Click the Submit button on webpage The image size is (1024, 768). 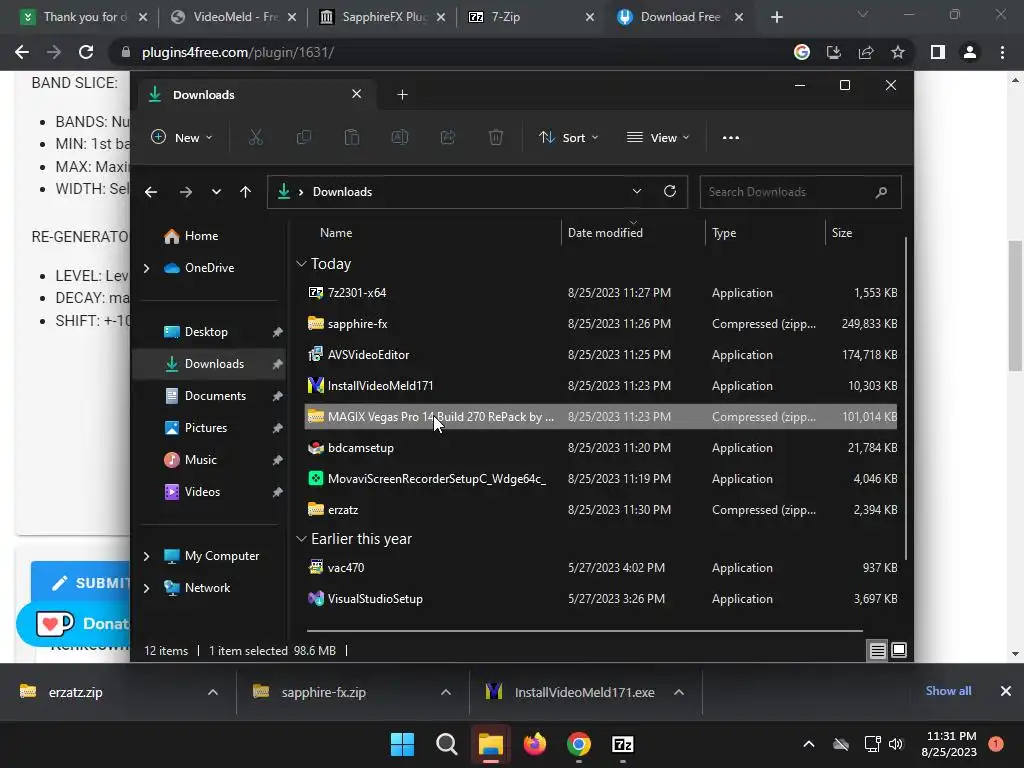point(80,583)
